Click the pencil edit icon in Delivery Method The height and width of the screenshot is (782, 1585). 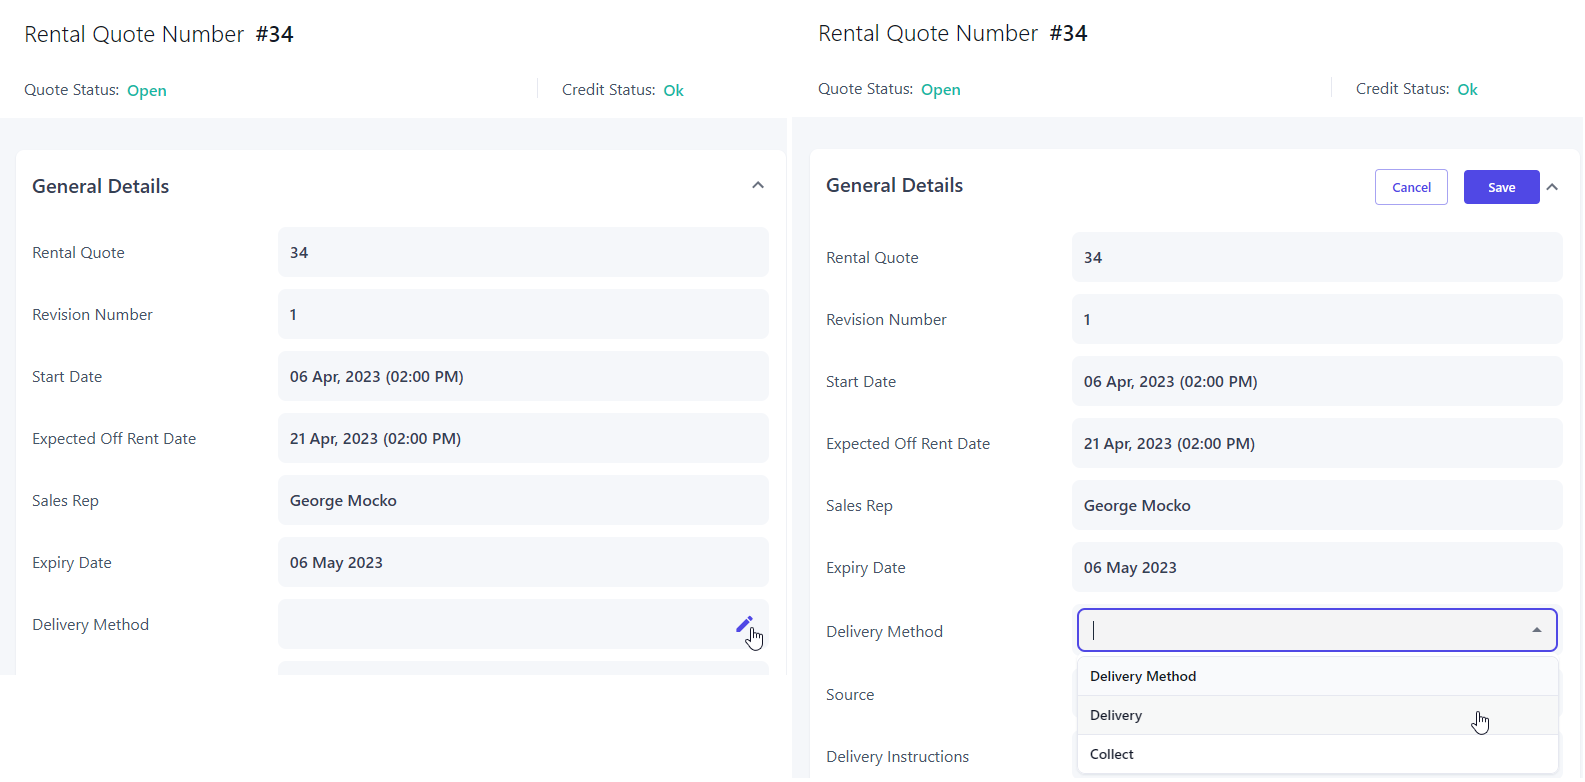744,625
